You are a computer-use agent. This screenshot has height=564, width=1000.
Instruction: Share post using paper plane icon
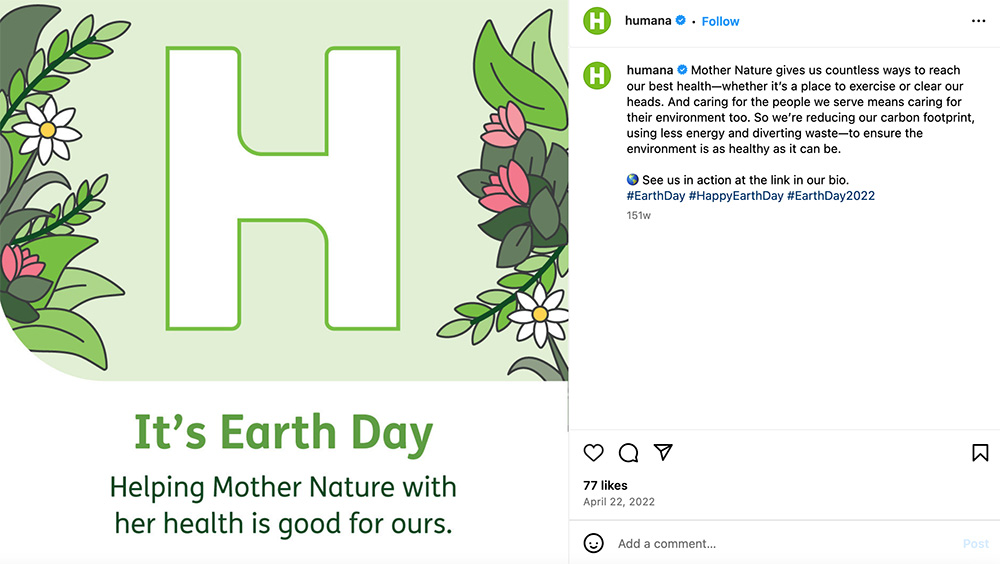pyautogui.click(x=663, y=453)
